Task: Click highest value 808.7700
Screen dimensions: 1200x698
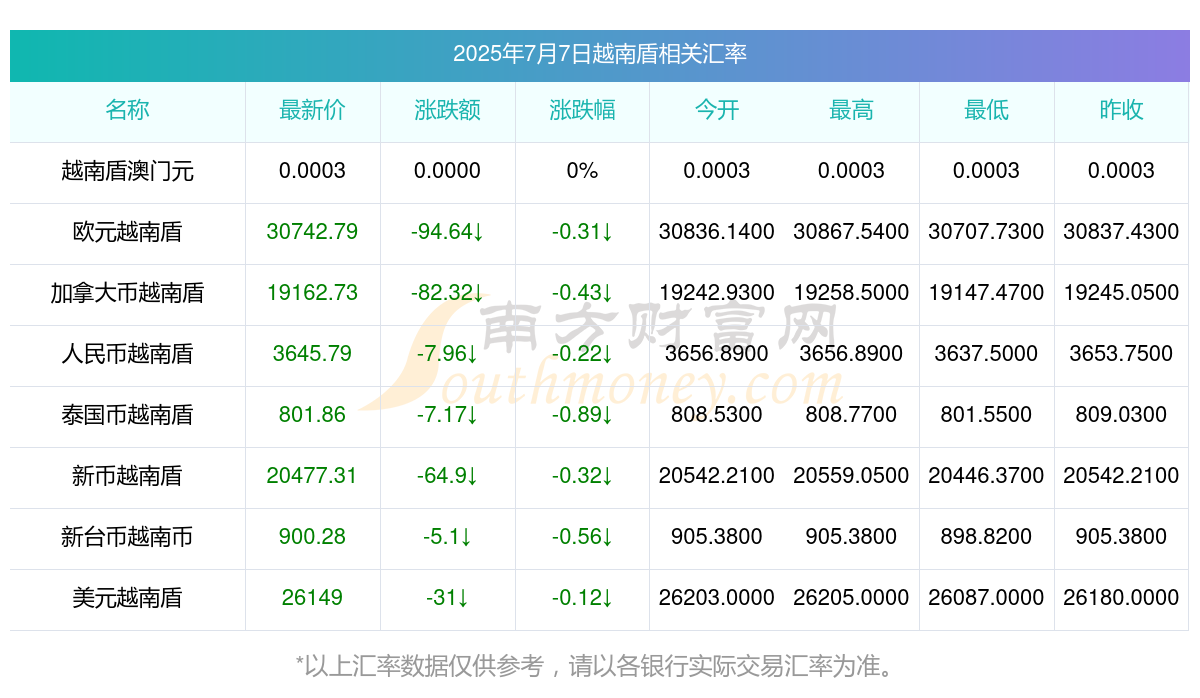Action: coord(851,415)
